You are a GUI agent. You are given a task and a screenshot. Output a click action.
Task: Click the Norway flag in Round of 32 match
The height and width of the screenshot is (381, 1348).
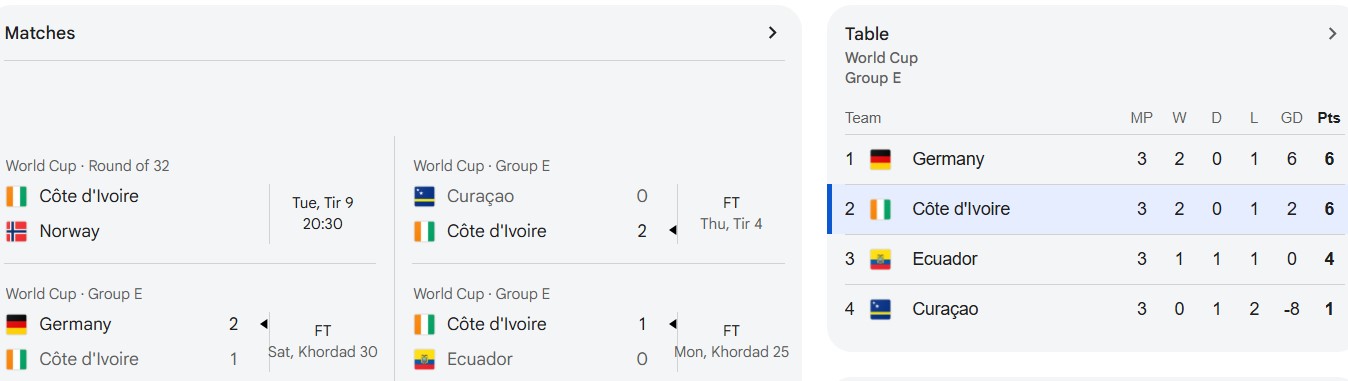[16, 231]
